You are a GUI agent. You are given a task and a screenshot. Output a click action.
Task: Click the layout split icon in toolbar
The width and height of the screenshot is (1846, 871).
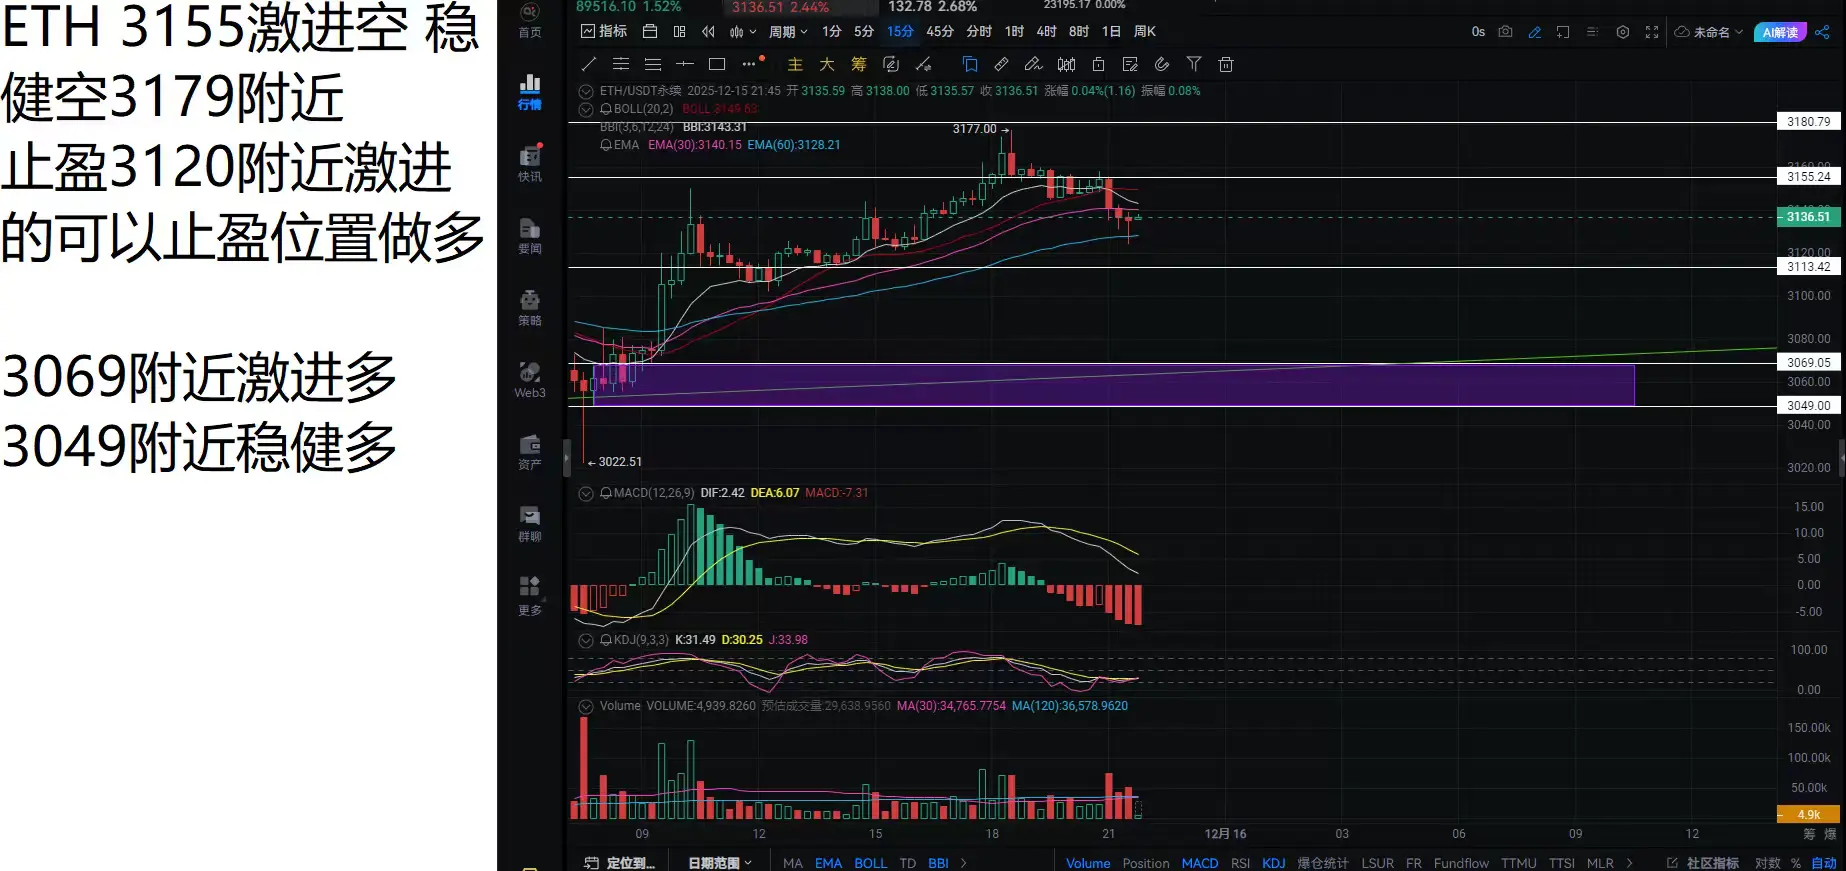pos(679,32)
